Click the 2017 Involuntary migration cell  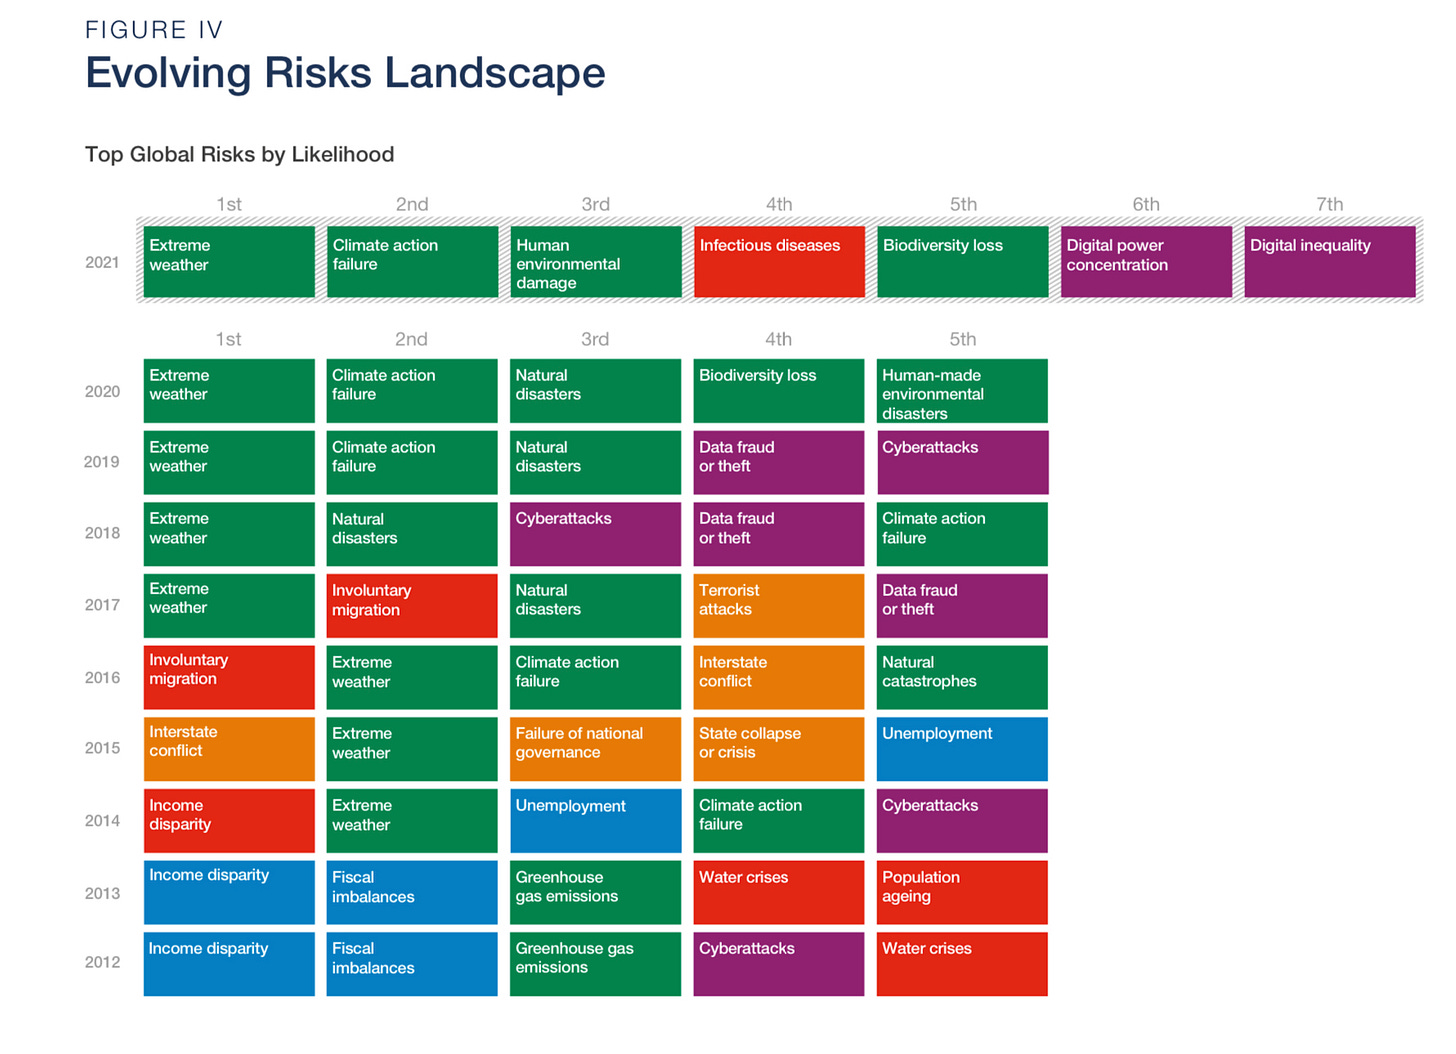(412, 605)
